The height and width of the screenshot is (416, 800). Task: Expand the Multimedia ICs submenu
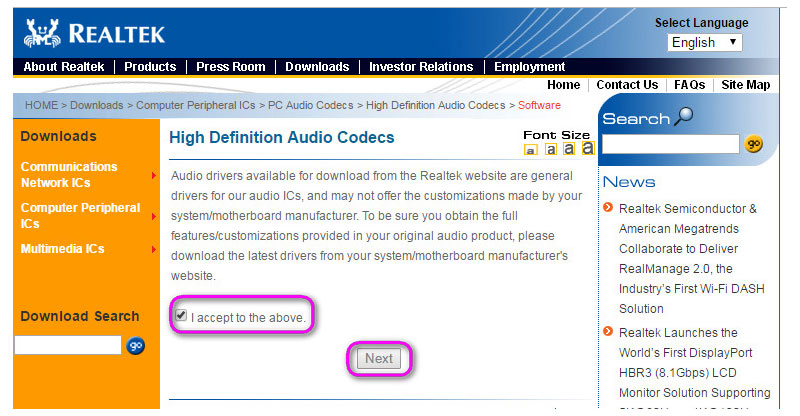click(153, 249)
